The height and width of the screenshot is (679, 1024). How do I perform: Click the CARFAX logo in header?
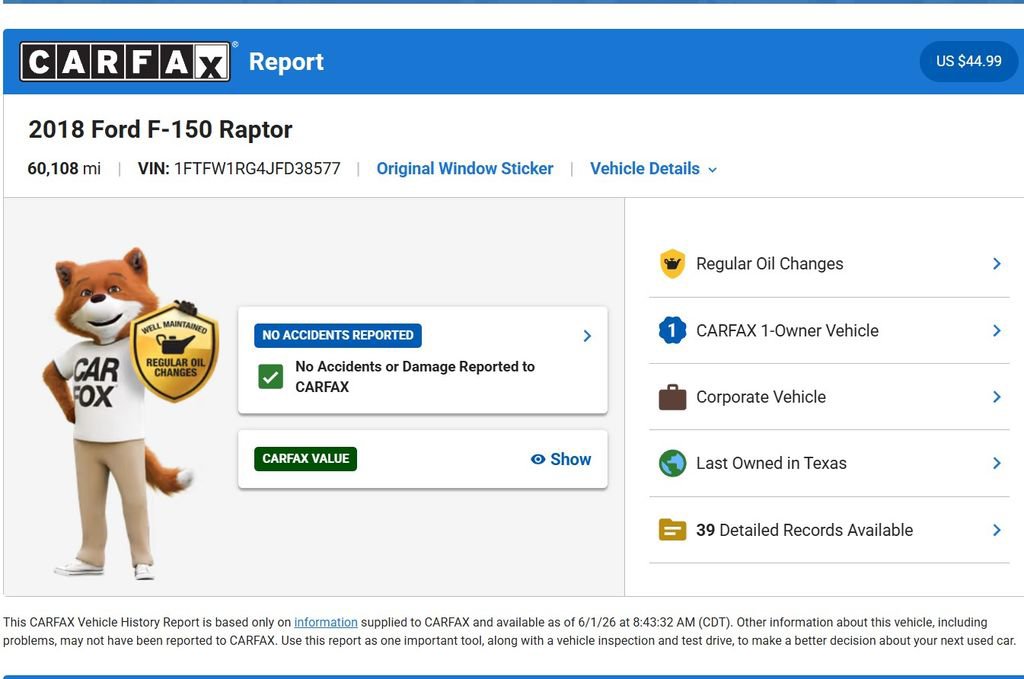click(125, 61)
